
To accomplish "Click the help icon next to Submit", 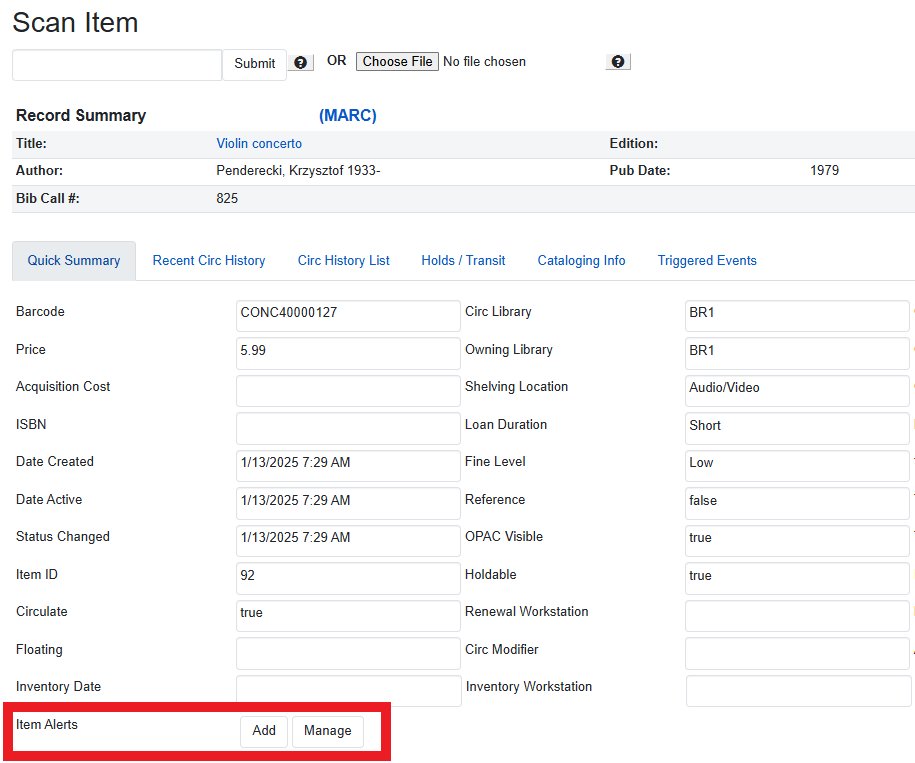I will [300, 62].
